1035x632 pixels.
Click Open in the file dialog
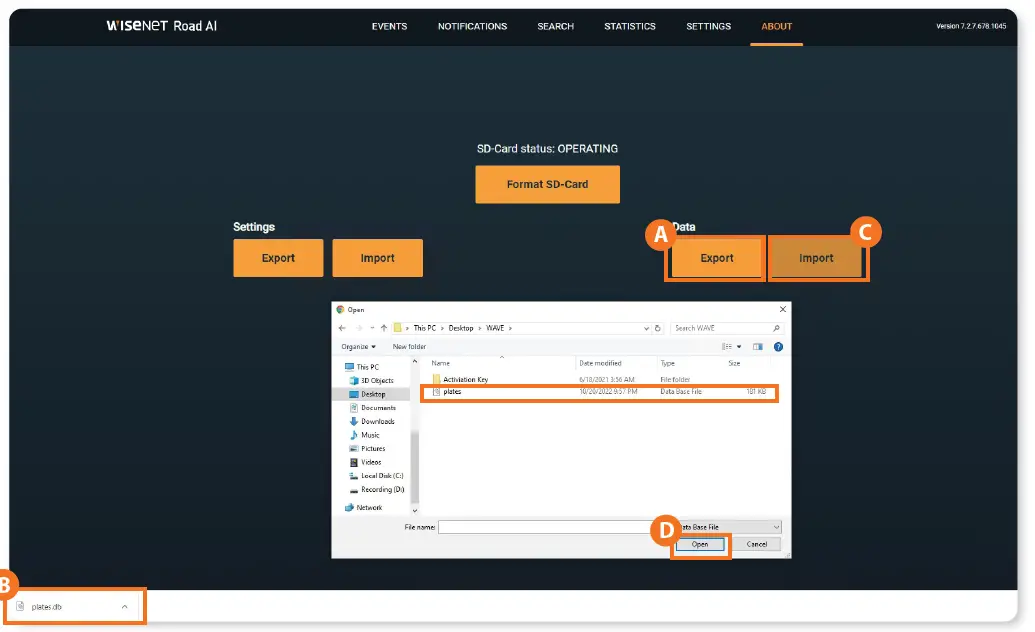click(x=700, y=544)
